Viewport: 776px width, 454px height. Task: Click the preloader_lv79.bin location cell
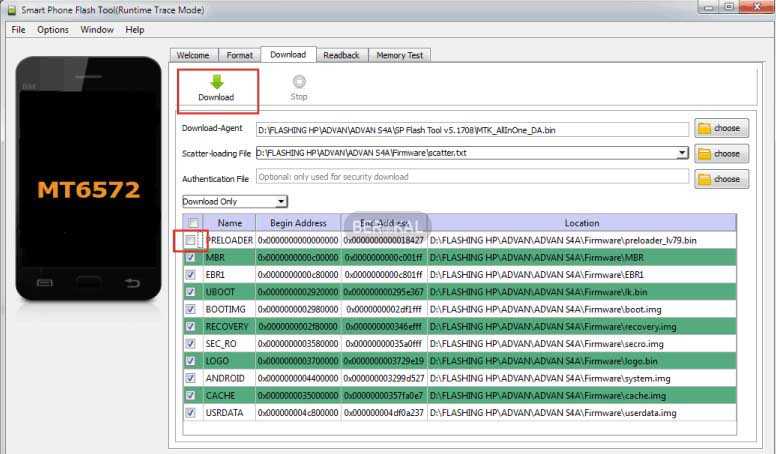[582, 241]
